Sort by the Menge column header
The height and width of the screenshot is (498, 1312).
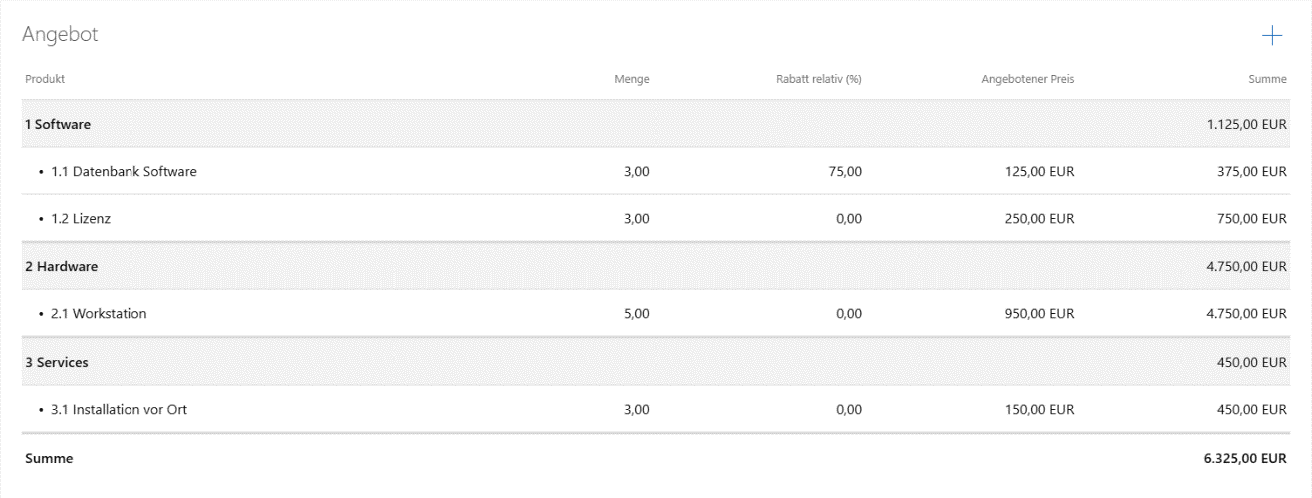point(632,79)
